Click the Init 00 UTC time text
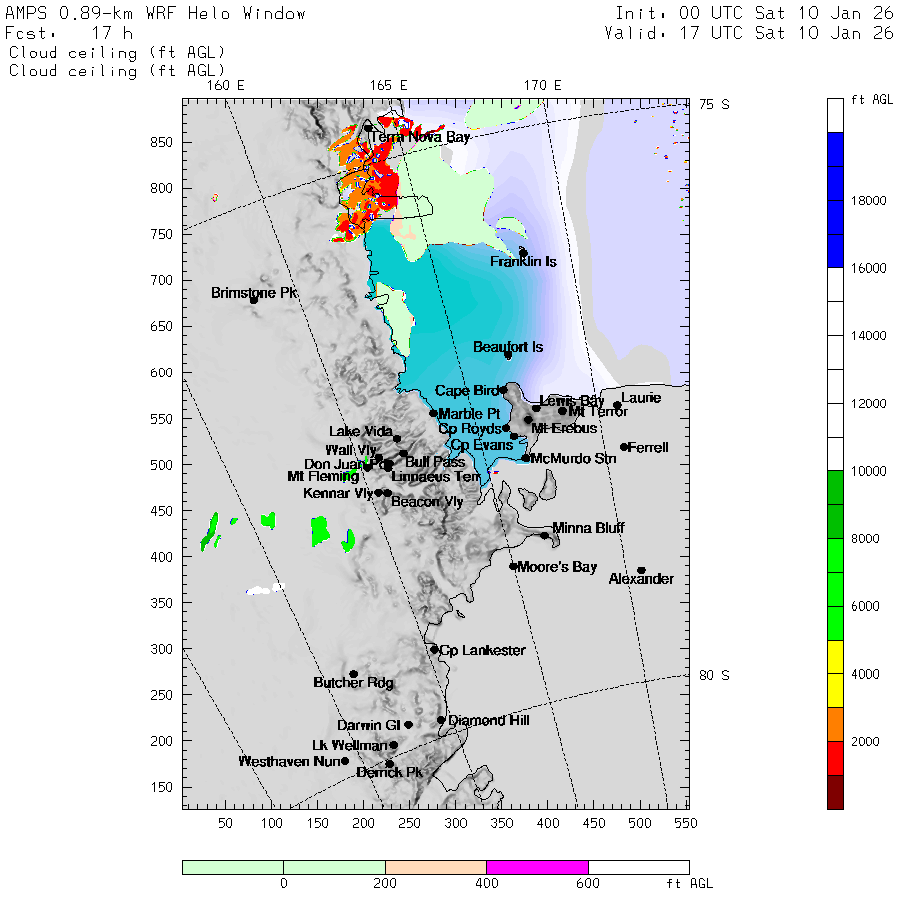900x900 pixels. pyautogui.click(x=755, y=13)
